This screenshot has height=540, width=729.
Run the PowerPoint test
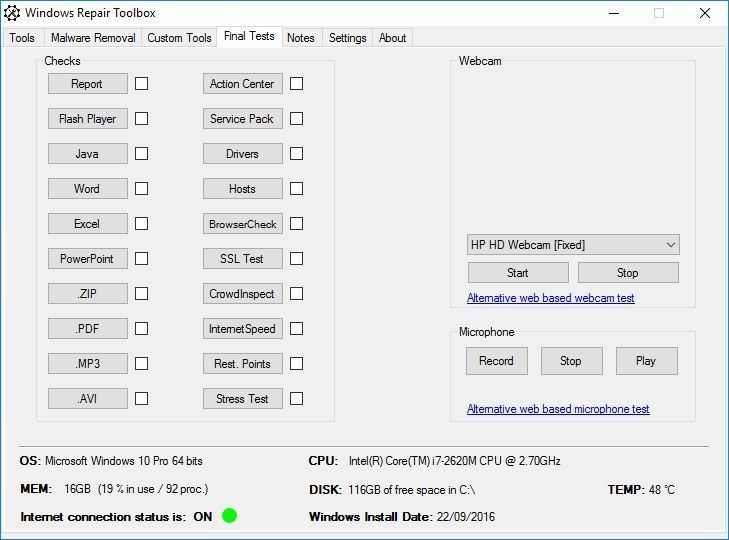[87, 259]
